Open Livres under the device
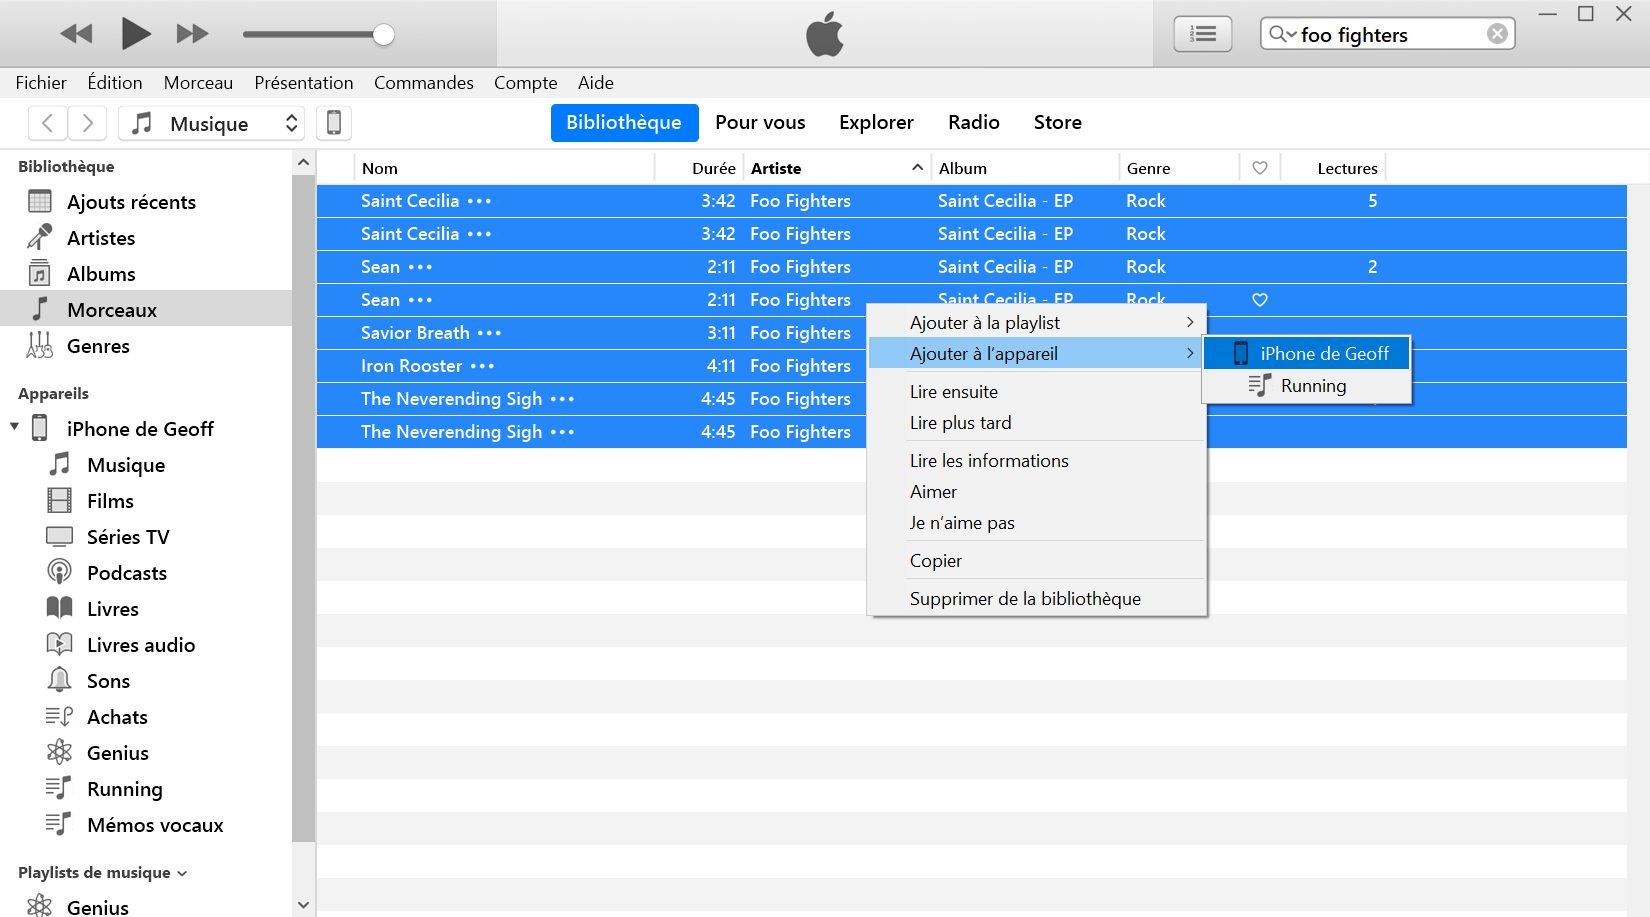 coord(113,609)
